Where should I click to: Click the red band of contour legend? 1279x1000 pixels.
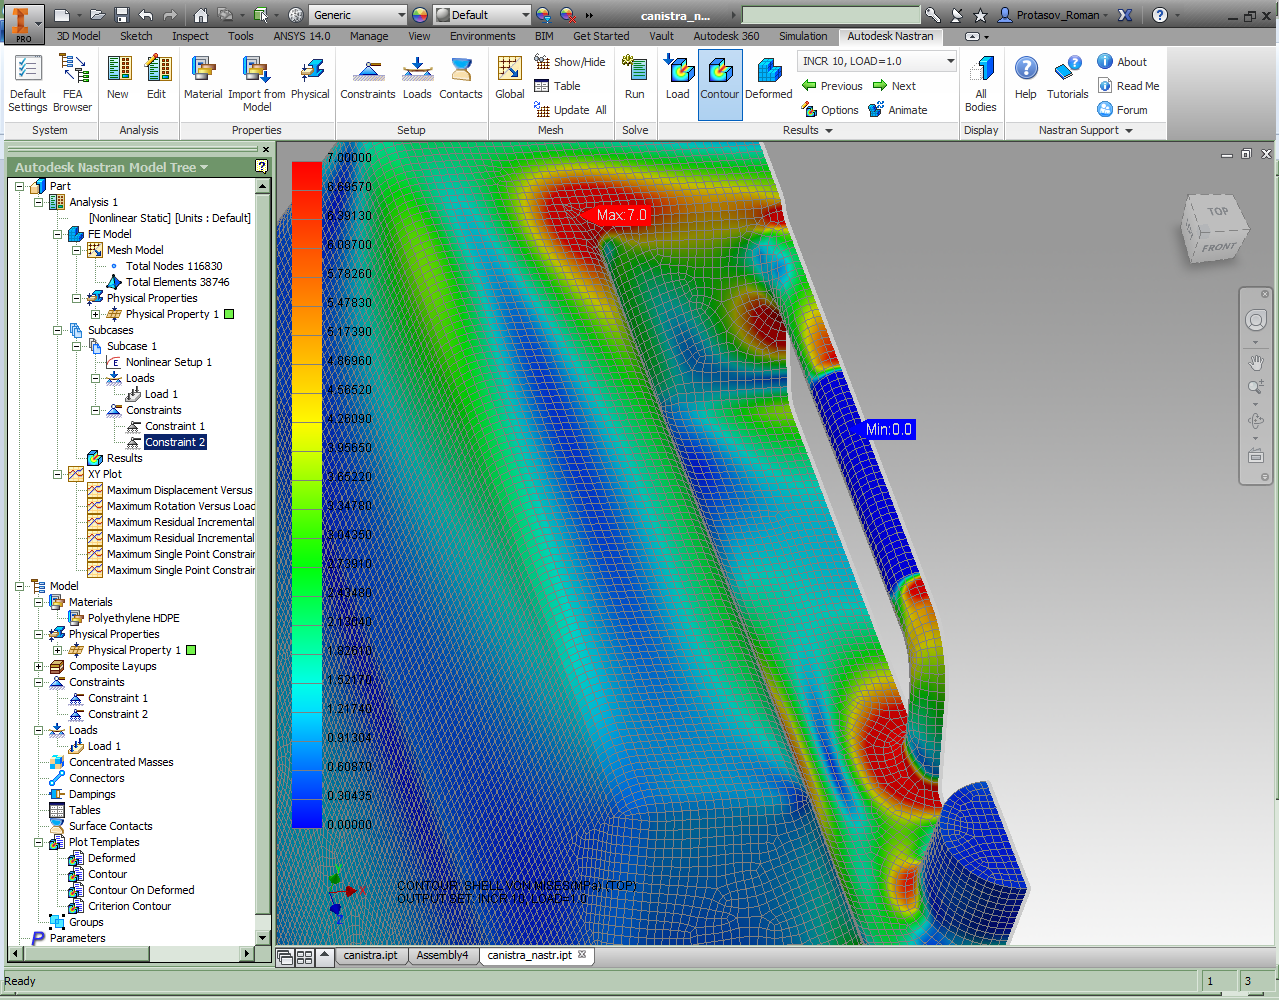pos(306,175)
